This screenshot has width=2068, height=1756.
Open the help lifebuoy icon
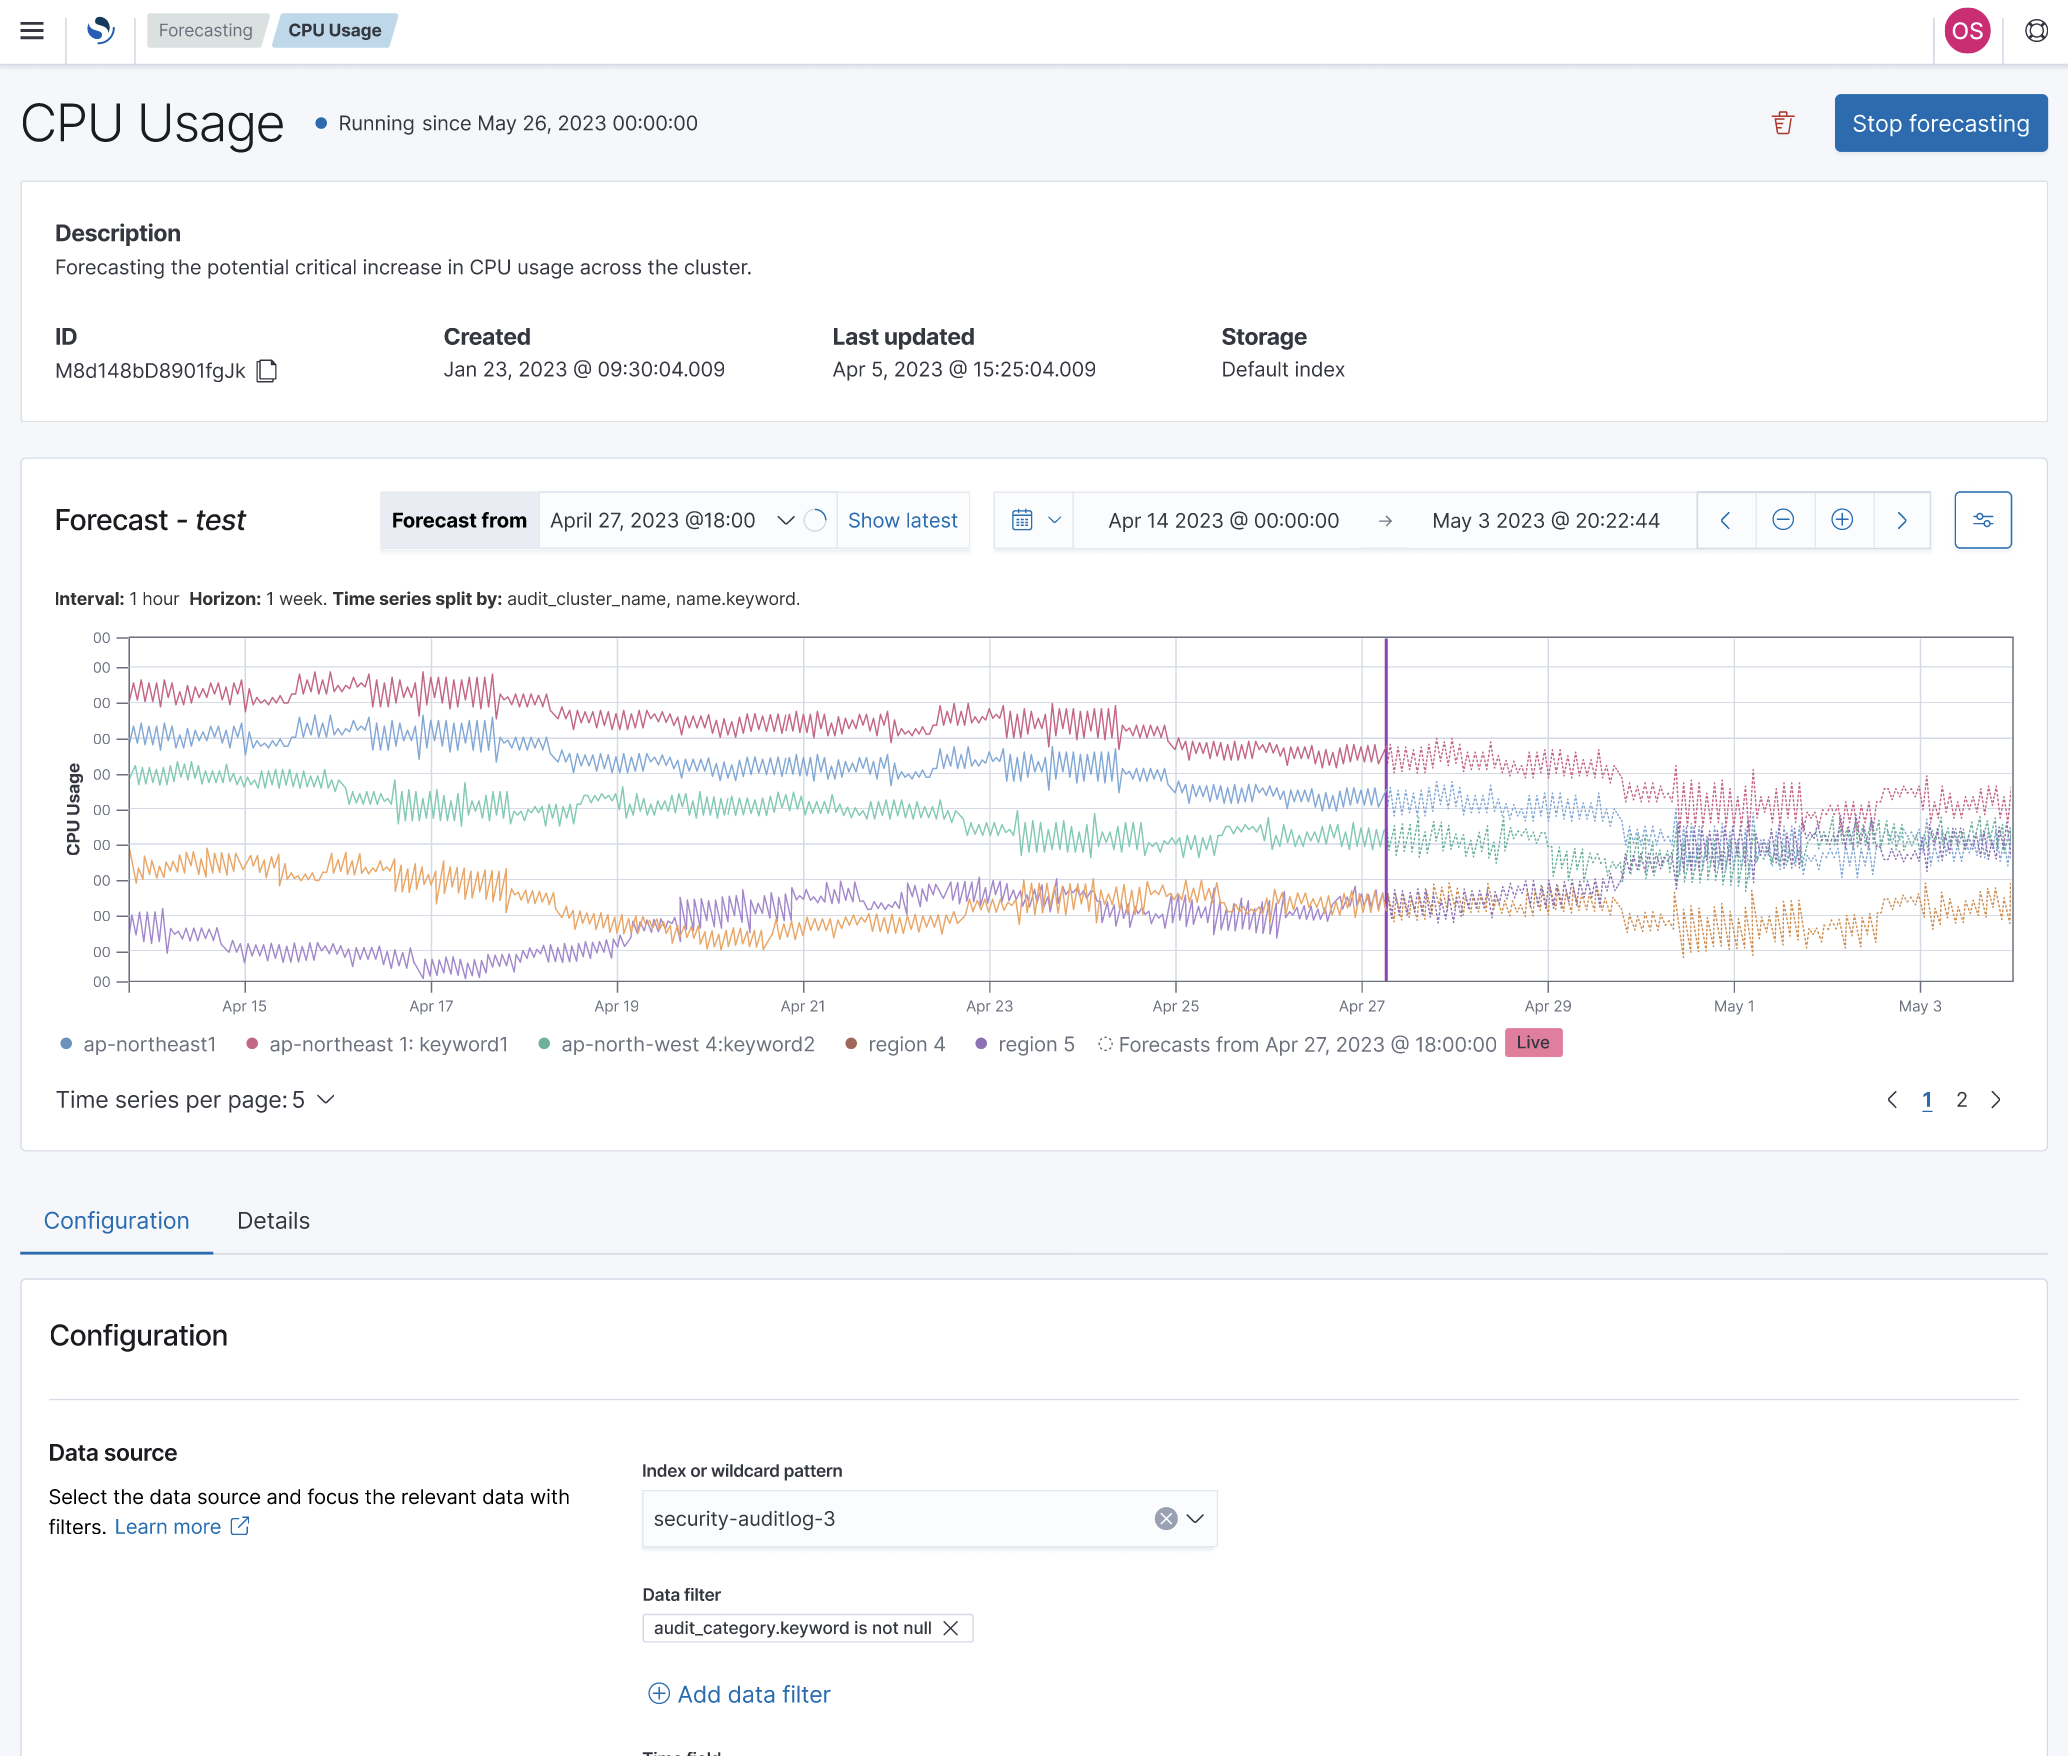tap(2037, 31)
